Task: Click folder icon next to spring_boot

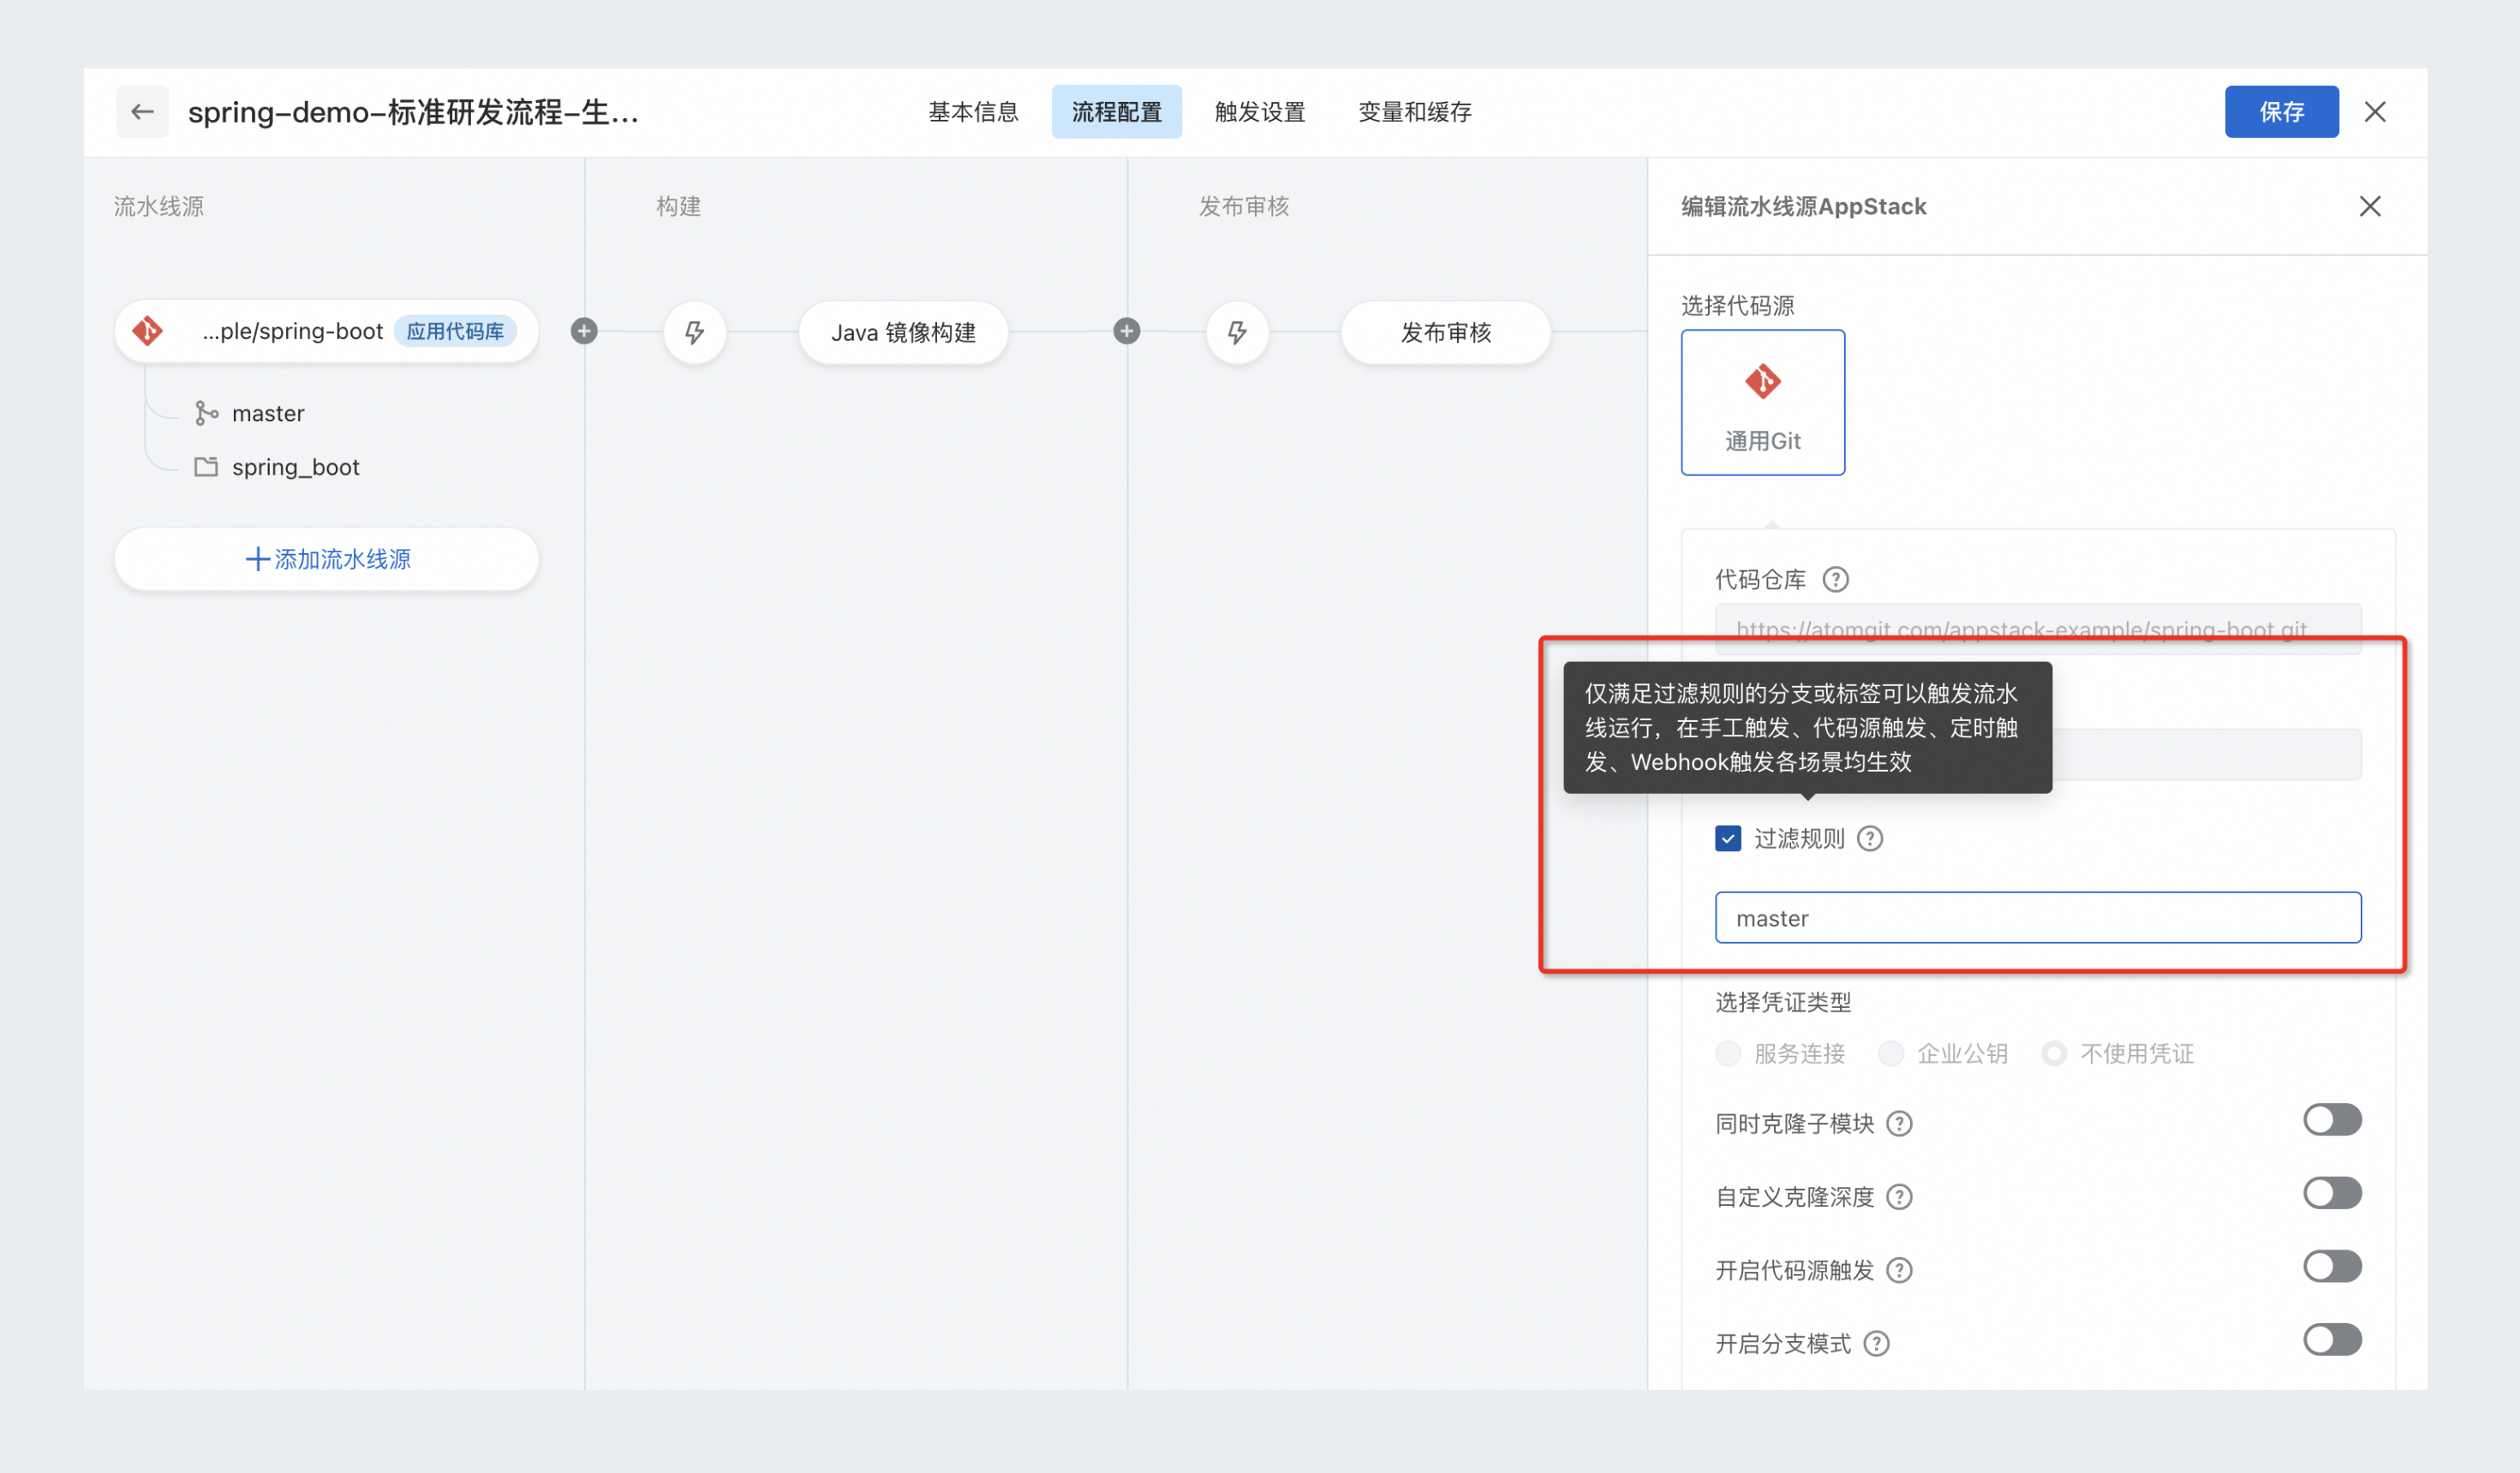Action: click(x=206, y=467)
